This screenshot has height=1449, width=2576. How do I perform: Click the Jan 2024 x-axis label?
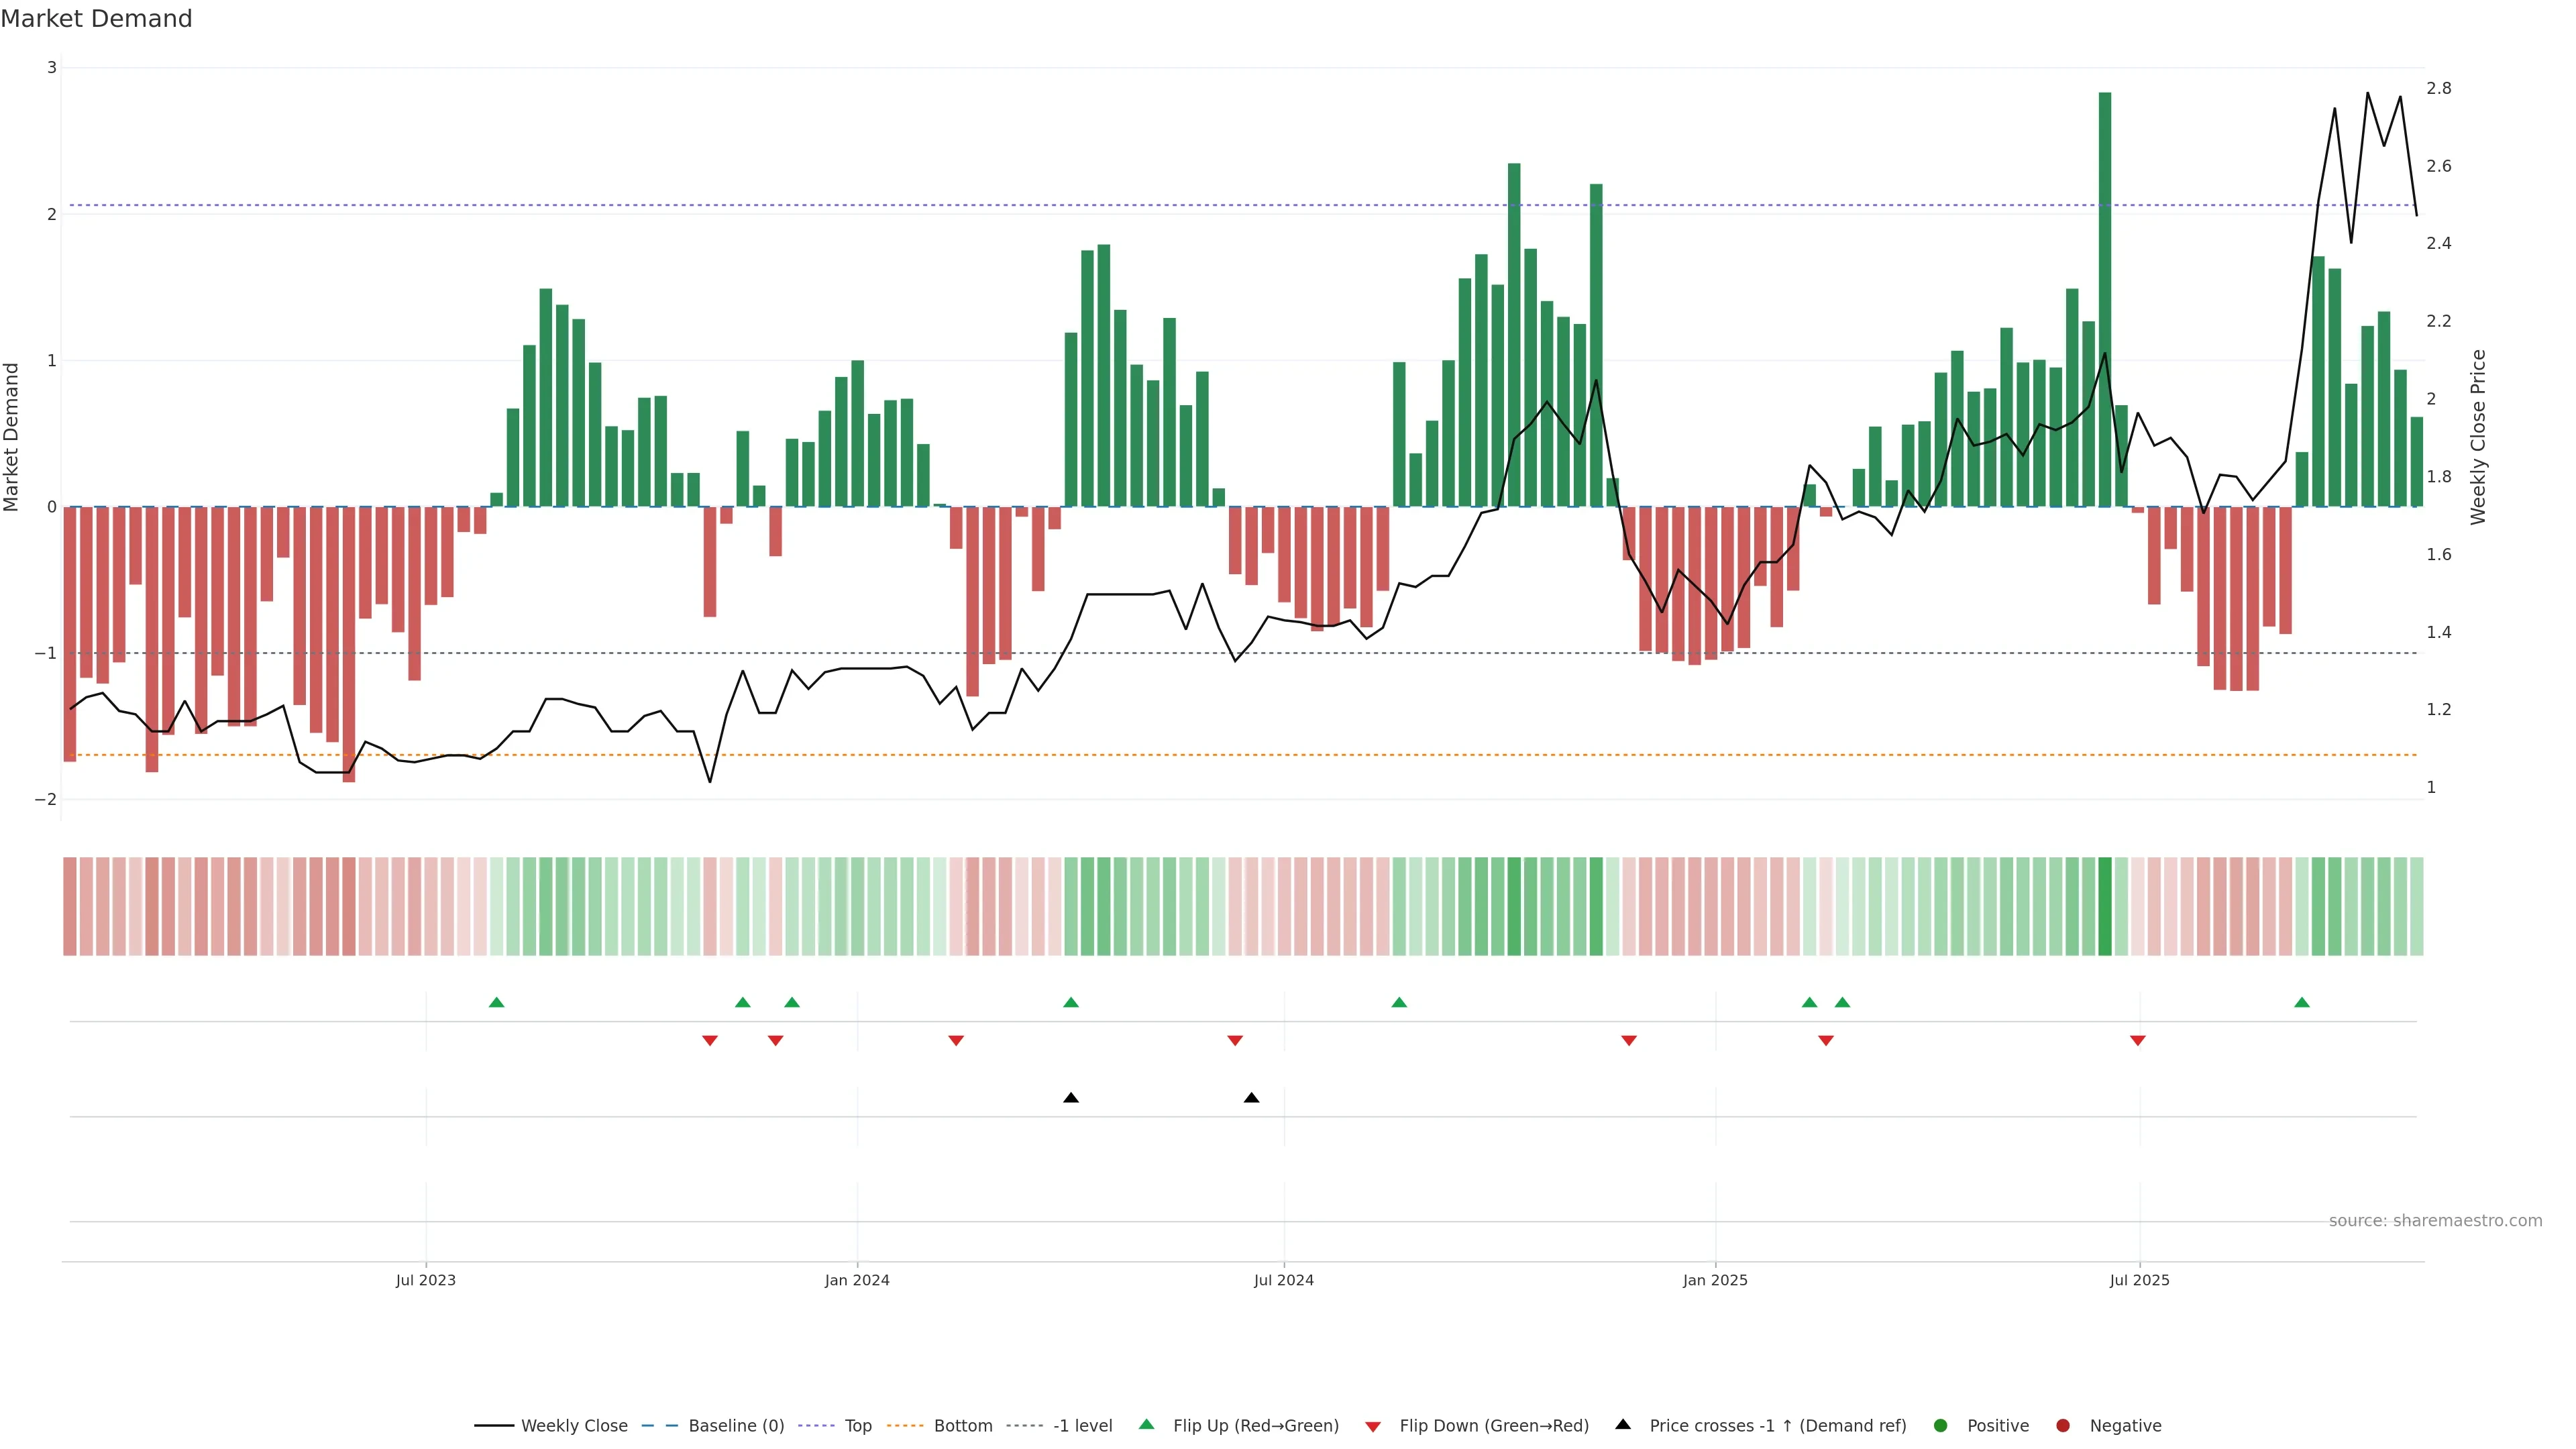tap(857, 1281)
